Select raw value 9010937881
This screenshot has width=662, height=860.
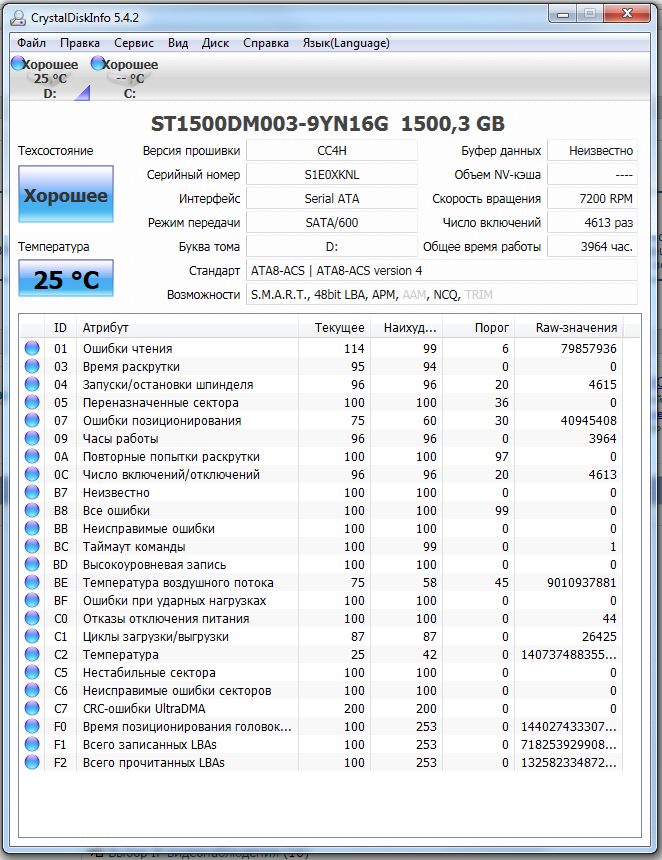pos(581,582)
